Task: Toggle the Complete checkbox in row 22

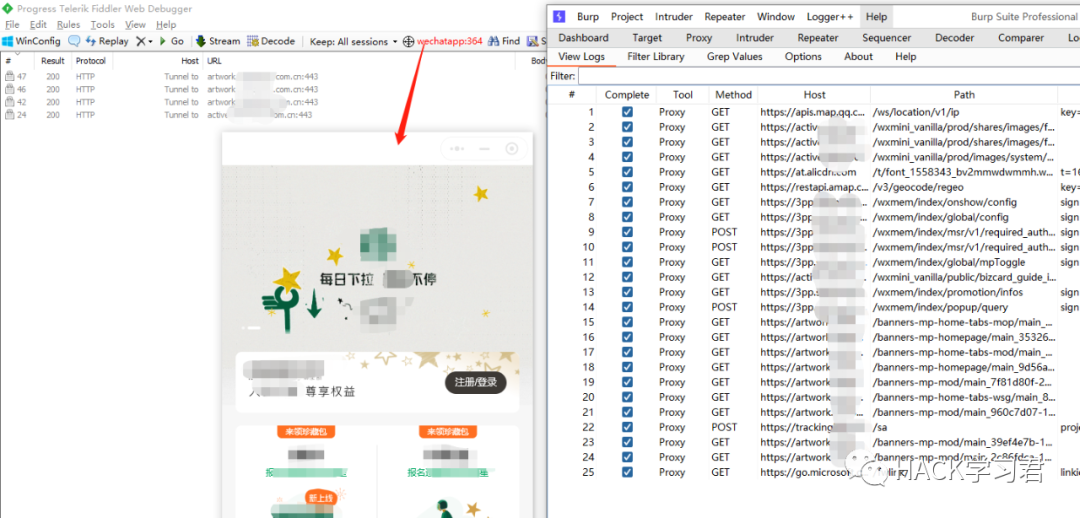Action: [627, 427]
